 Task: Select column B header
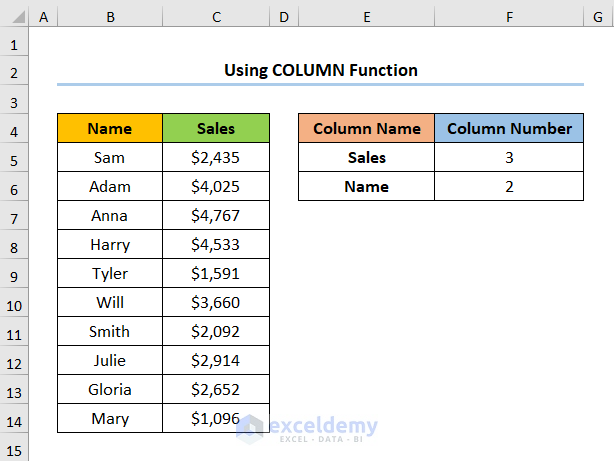[x=109, y=18]
